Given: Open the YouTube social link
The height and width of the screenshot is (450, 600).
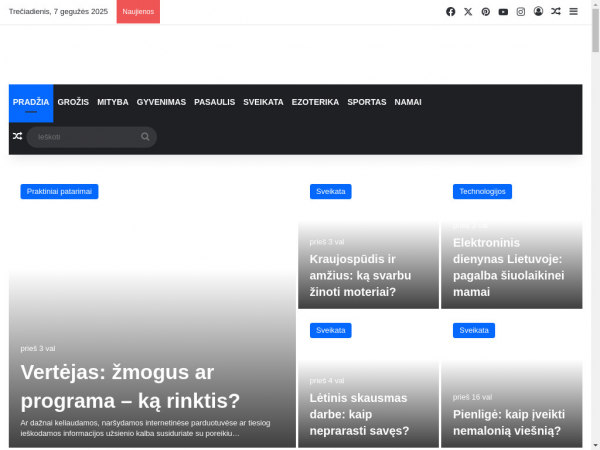Looking at the screenshot, I should click(x=503, y=12).
